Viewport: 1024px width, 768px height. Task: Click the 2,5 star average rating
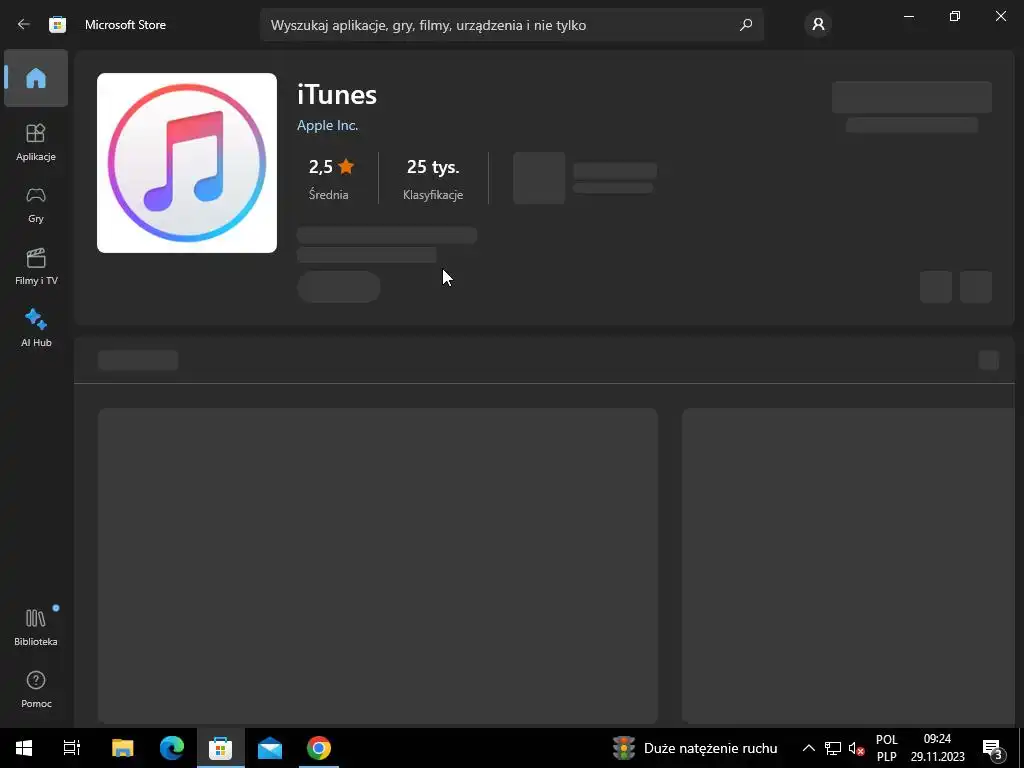[x=330, y=178]
